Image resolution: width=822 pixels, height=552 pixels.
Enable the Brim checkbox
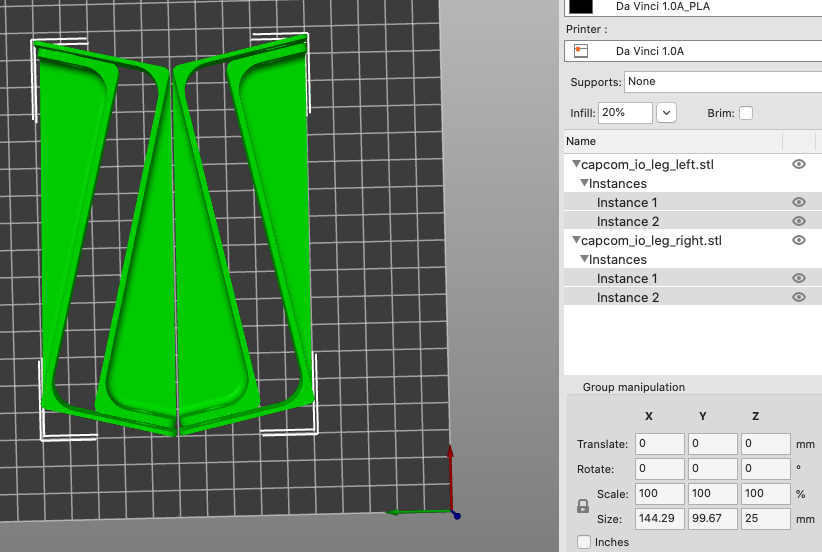point(745,113)
